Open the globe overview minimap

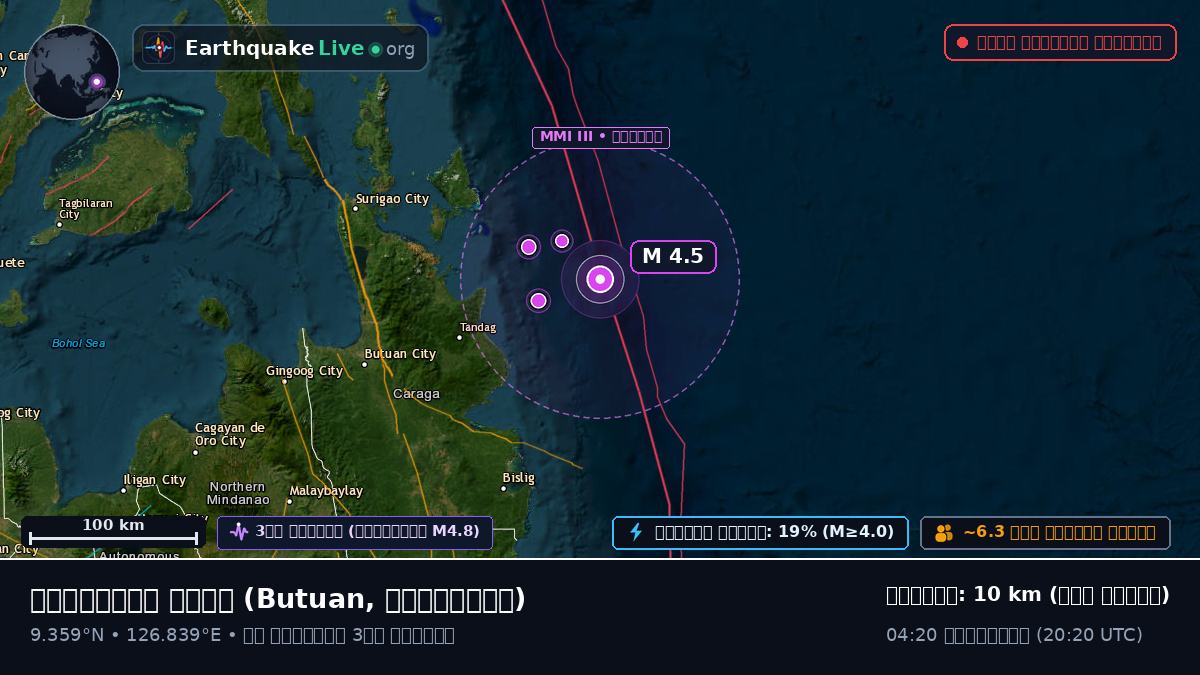tap(72, 72)
